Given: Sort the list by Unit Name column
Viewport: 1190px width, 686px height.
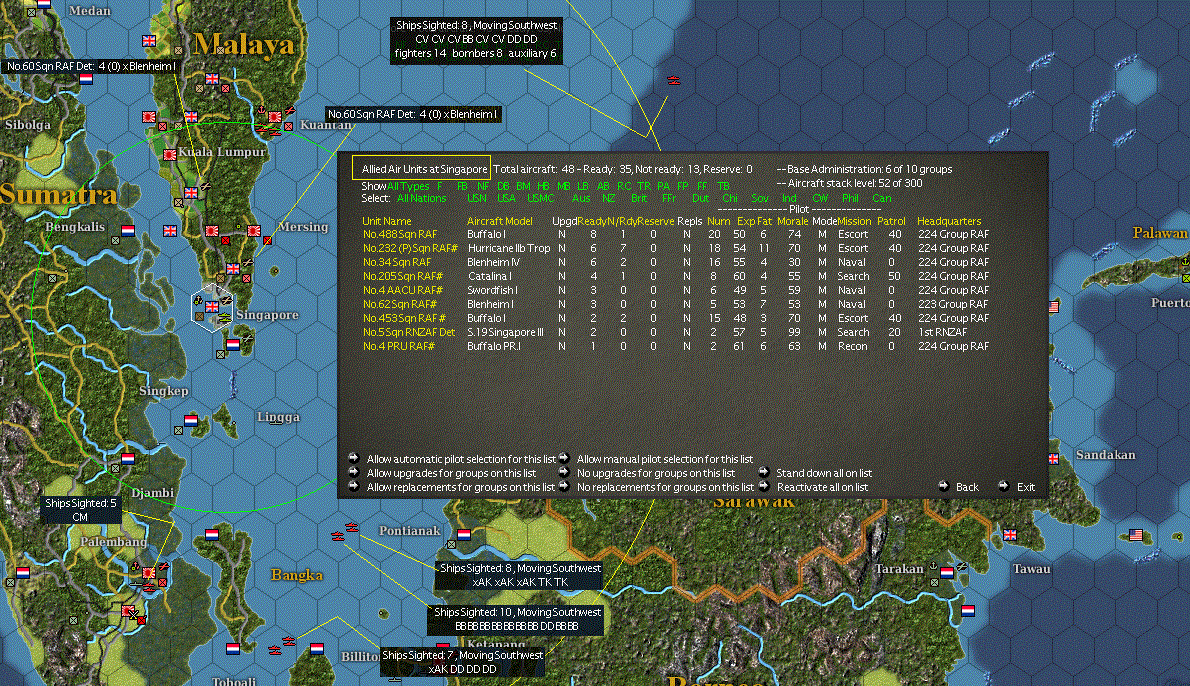Looking at the screenshot, I should click(x=387, y=221).
